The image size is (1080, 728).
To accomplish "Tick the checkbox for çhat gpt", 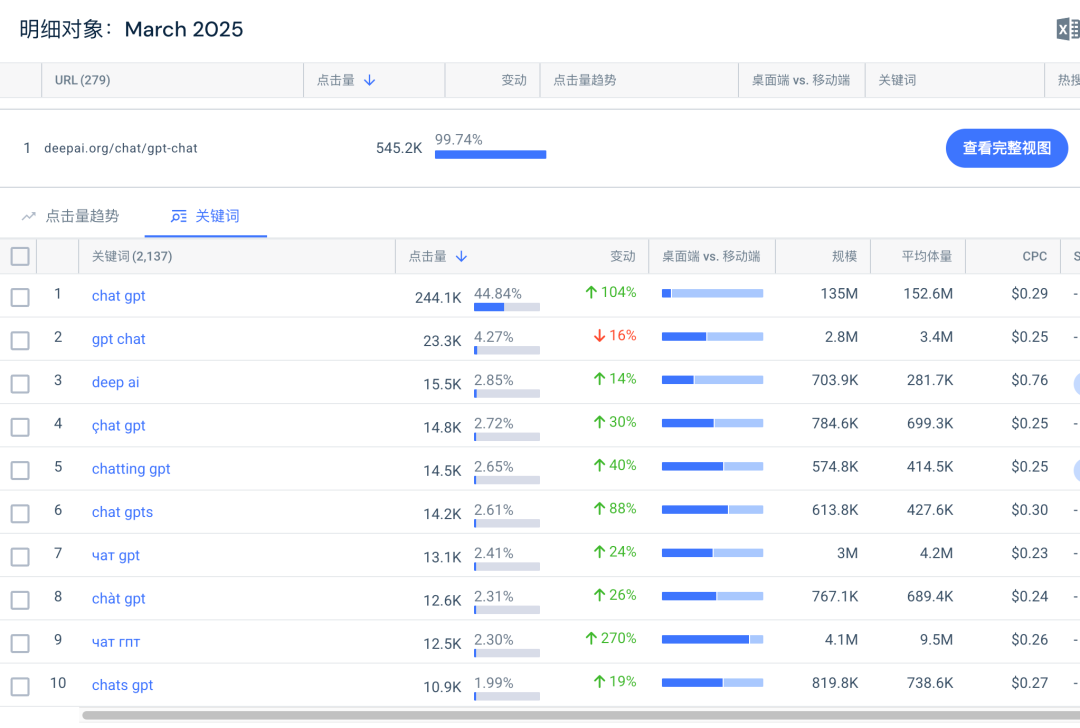I will pyautogui.click(x=20, y=428).
